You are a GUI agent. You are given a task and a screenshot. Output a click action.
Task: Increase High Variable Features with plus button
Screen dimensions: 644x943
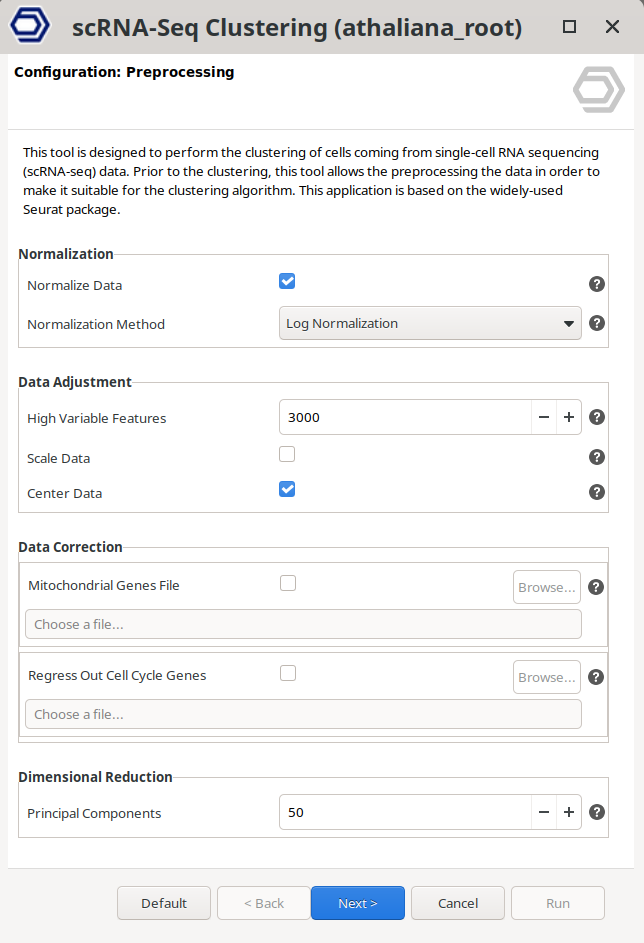click(569, 417)
